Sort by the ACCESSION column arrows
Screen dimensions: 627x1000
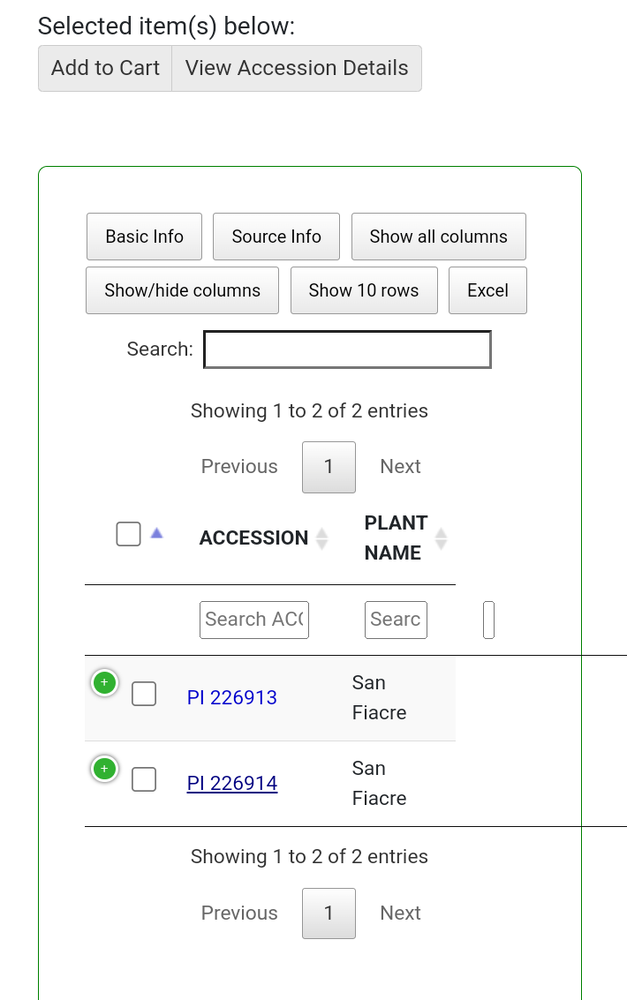click(x=322, y=538)
